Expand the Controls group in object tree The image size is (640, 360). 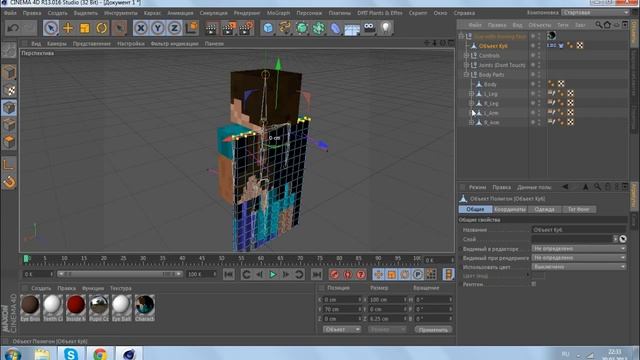pyautogui.click(x=466, y=56)
